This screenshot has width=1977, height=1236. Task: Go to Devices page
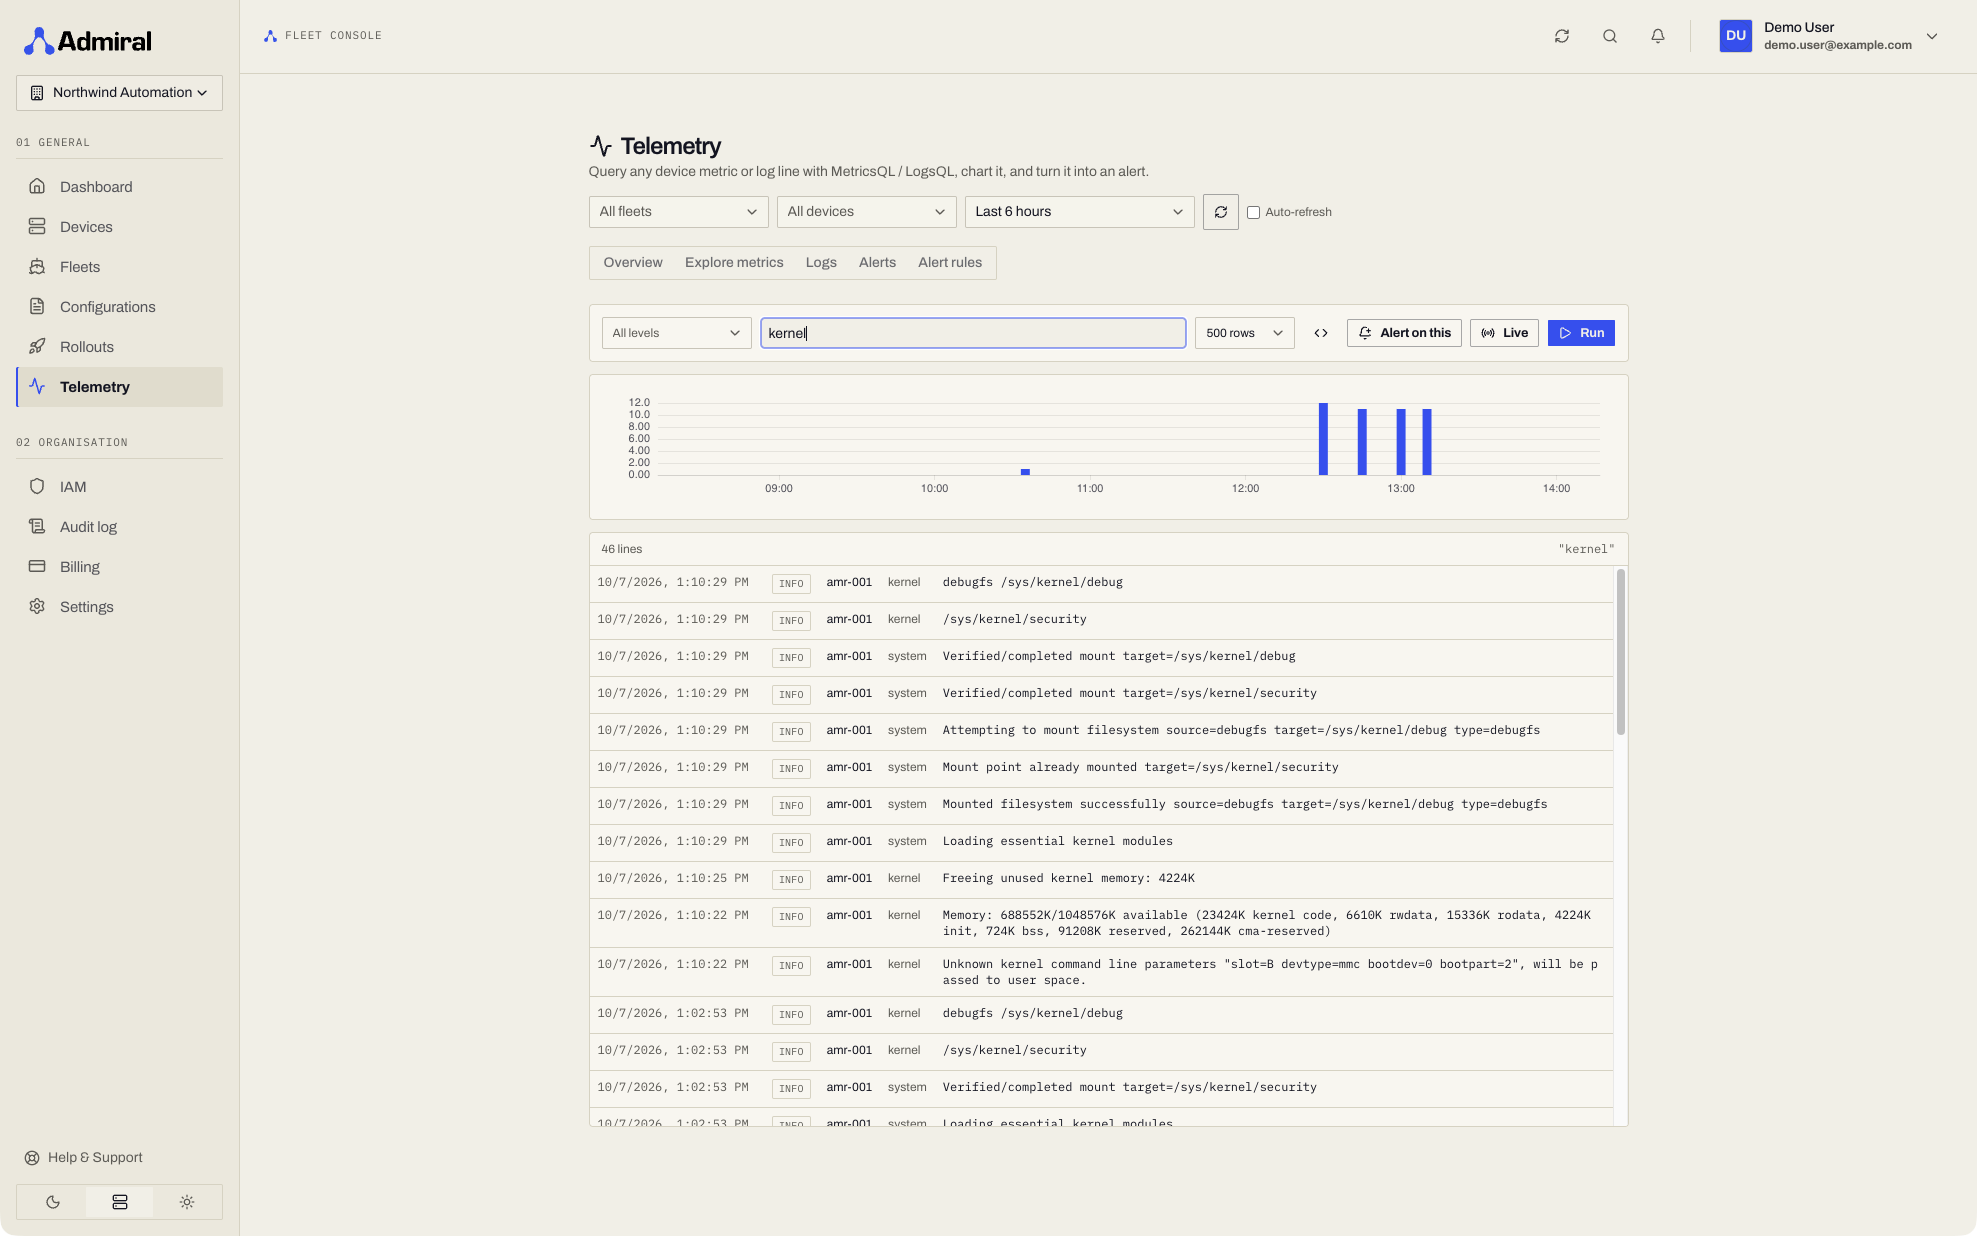pos(119,227)
